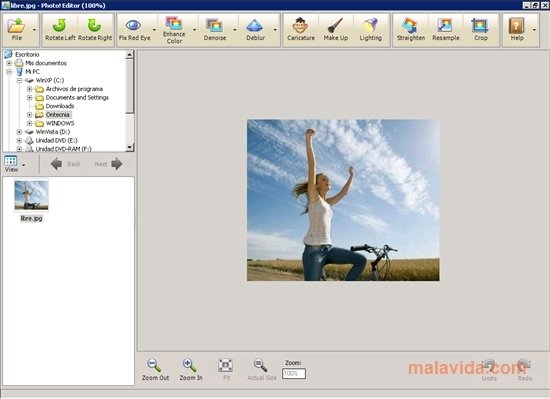The width and height of the screenshot is (550, 399).
Task: Pick the Deblur tool
Action: 255,30
